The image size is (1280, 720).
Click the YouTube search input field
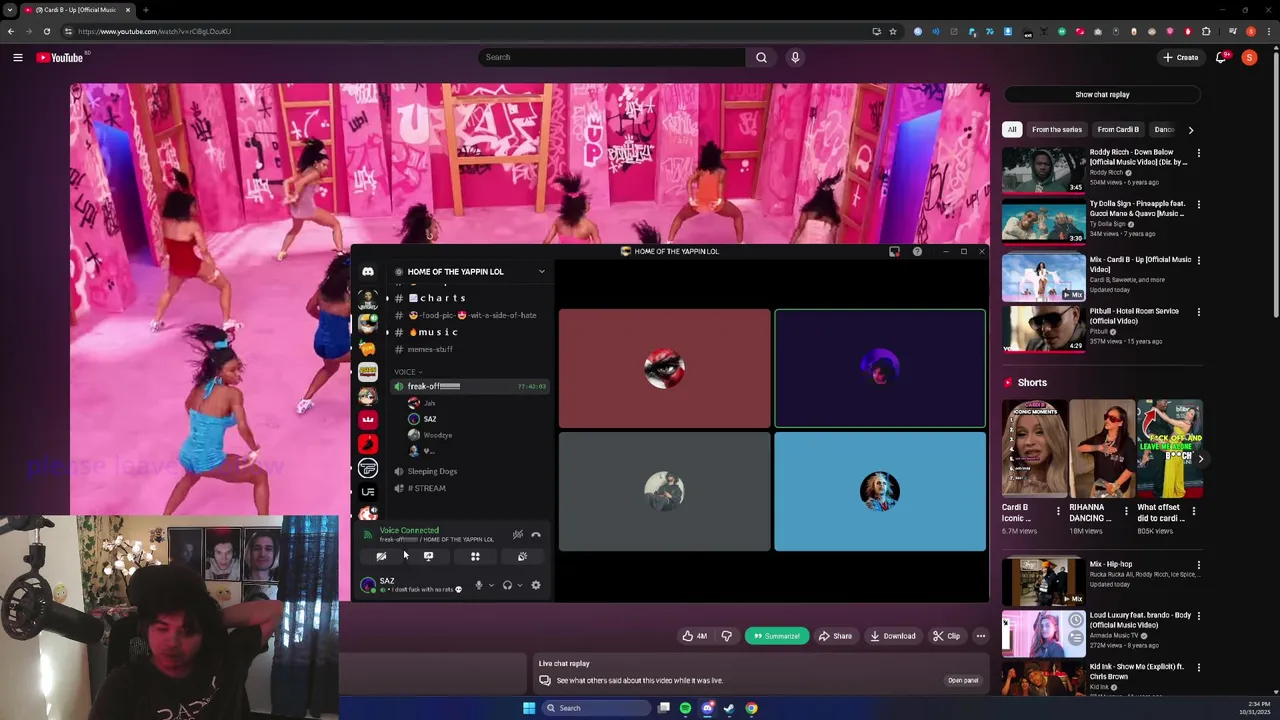tap(611, 57)
